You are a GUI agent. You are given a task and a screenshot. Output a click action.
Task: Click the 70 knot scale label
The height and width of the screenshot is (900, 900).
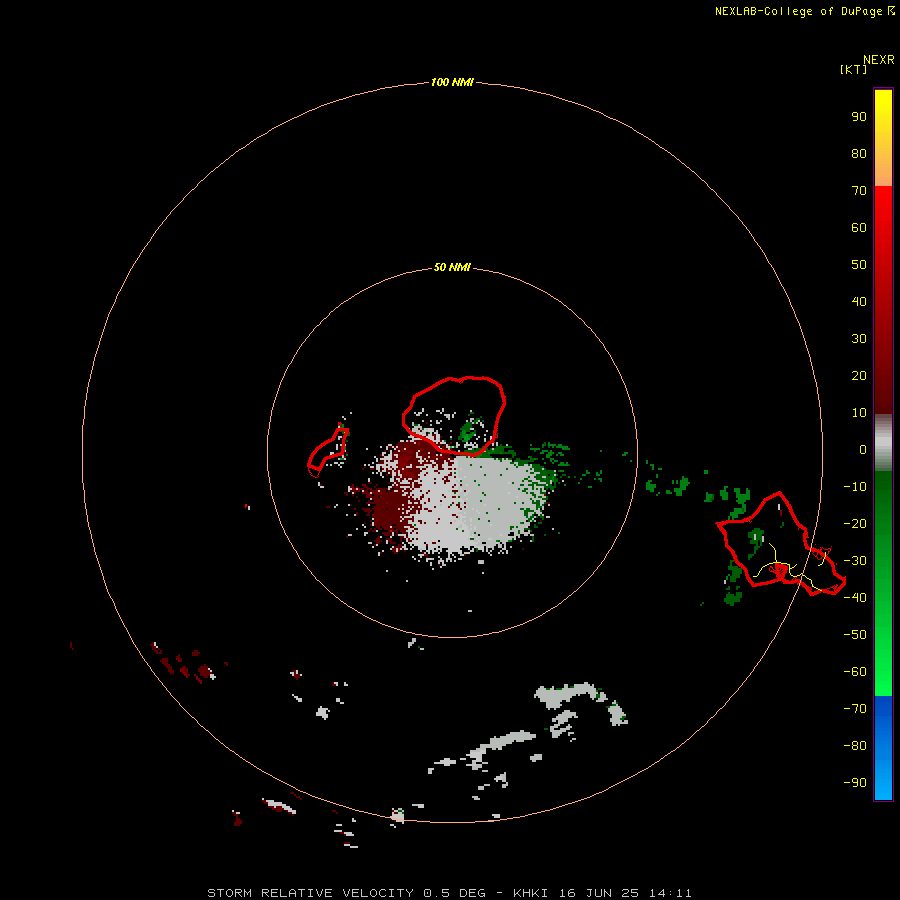[x=859, y=191]
